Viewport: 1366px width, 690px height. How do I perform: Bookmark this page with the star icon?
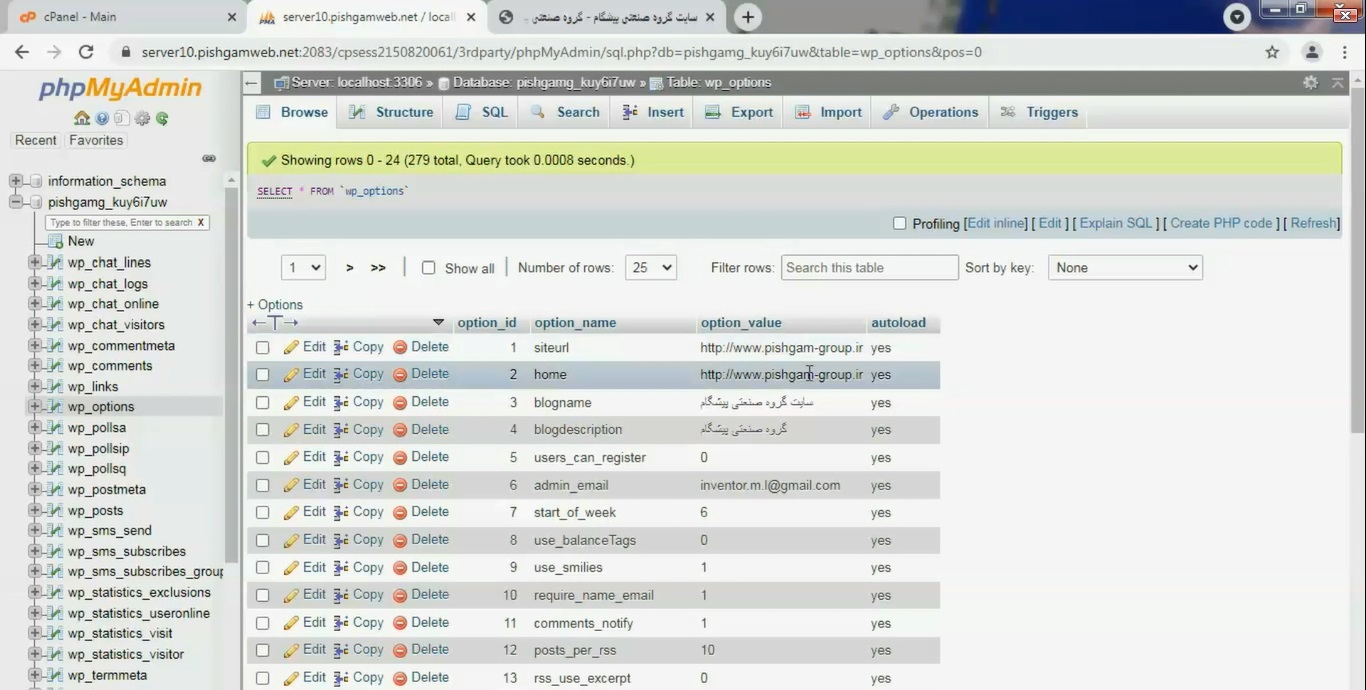point(1272,52)
